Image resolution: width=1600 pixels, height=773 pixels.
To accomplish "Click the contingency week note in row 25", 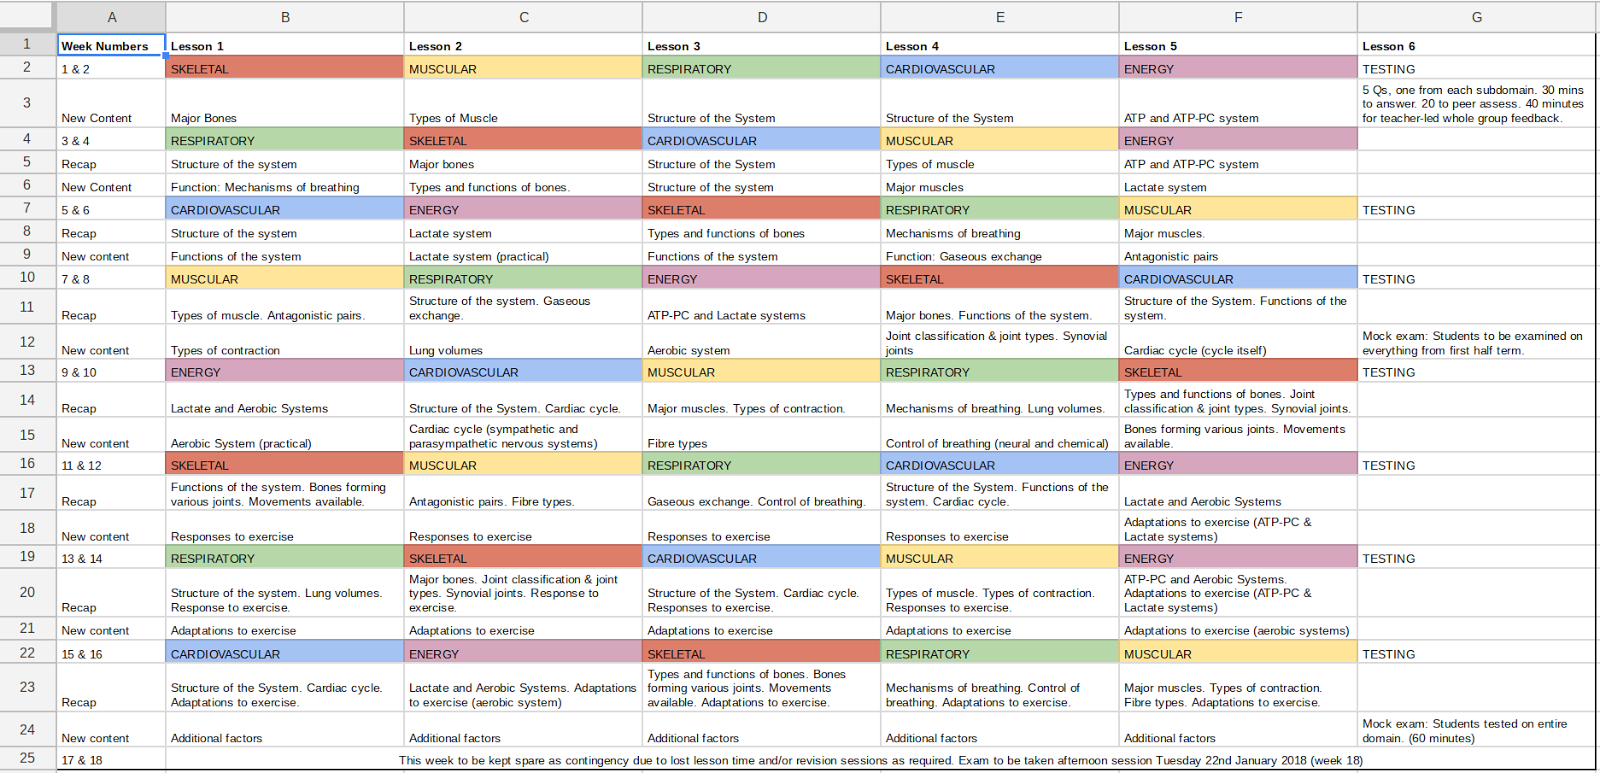I will tap(880, 759).
